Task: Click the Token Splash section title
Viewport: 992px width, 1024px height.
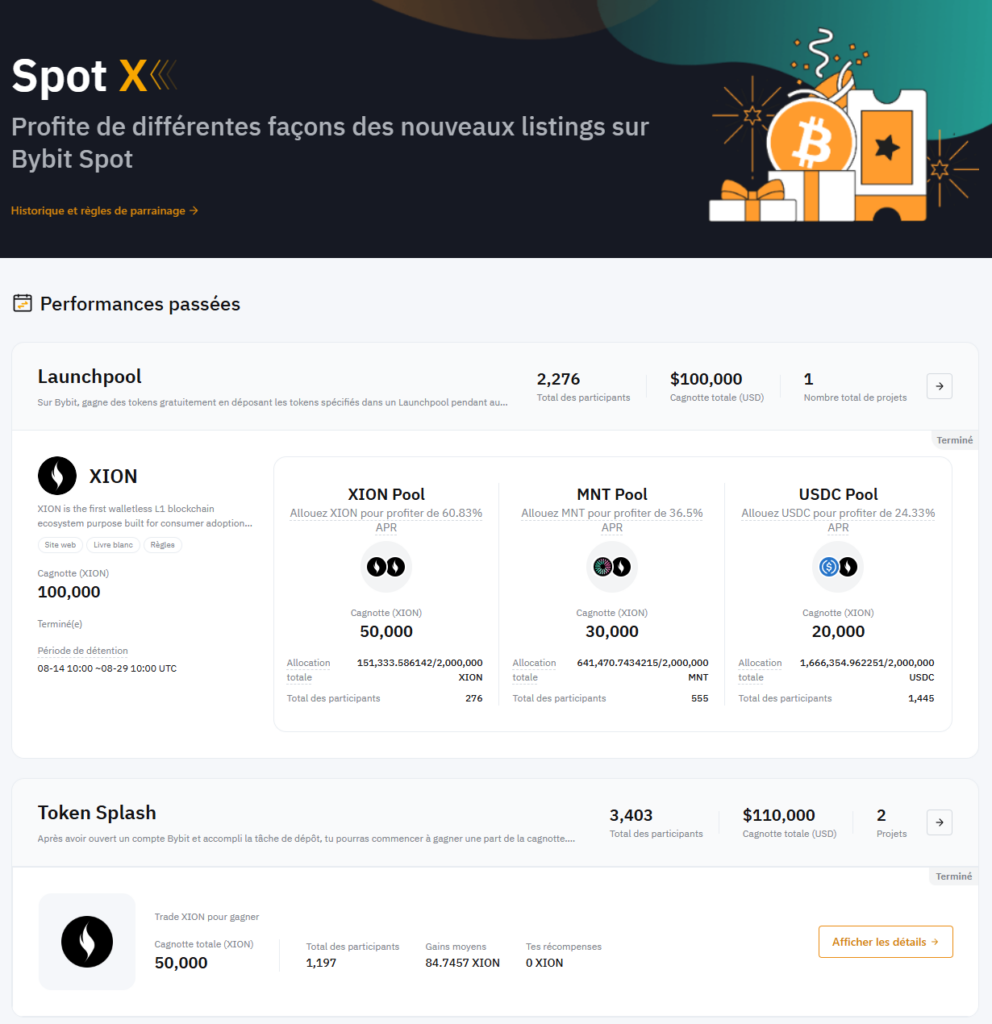Action: click(97, 813)
